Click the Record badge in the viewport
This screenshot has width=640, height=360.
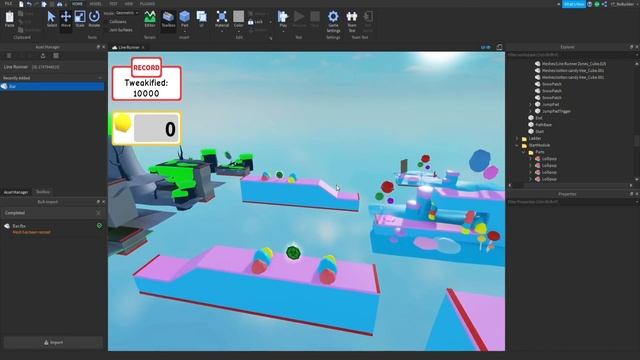click(146, 67)
